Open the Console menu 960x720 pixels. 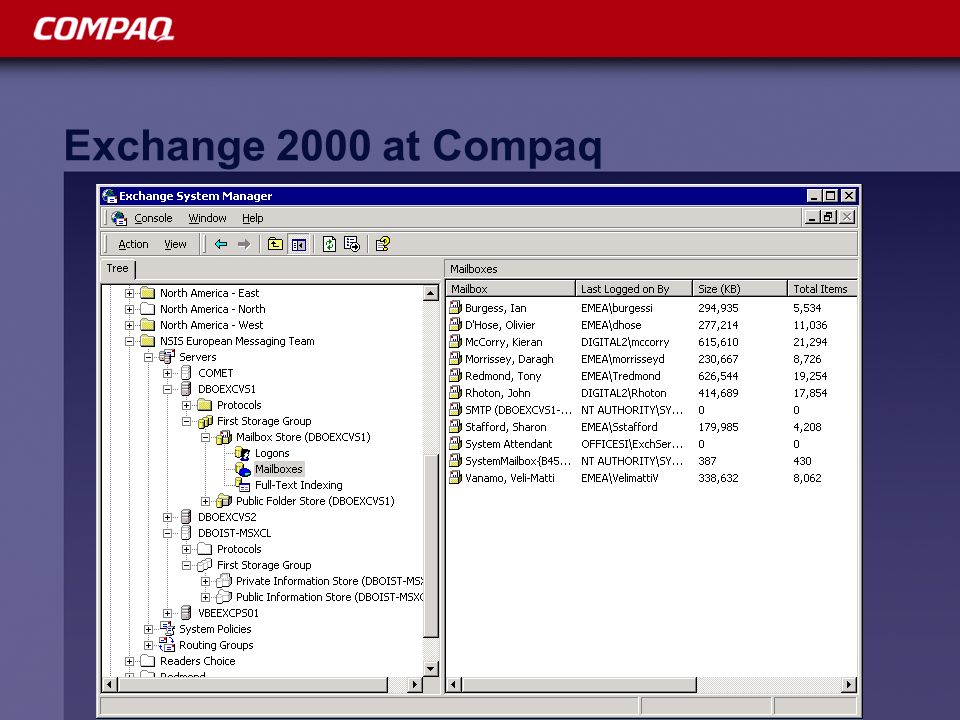[x=153, y=218]
